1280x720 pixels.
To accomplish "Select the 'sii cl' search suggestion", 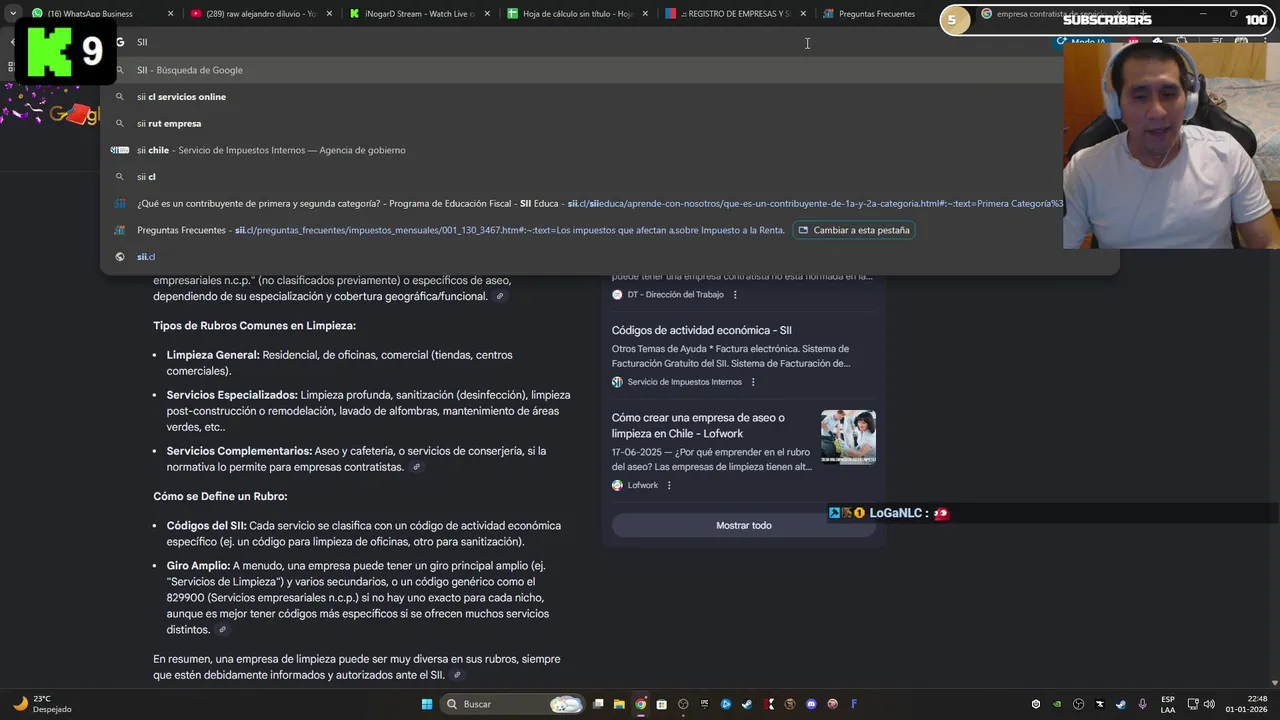I will pyautogui.click(x=580, y=177).
